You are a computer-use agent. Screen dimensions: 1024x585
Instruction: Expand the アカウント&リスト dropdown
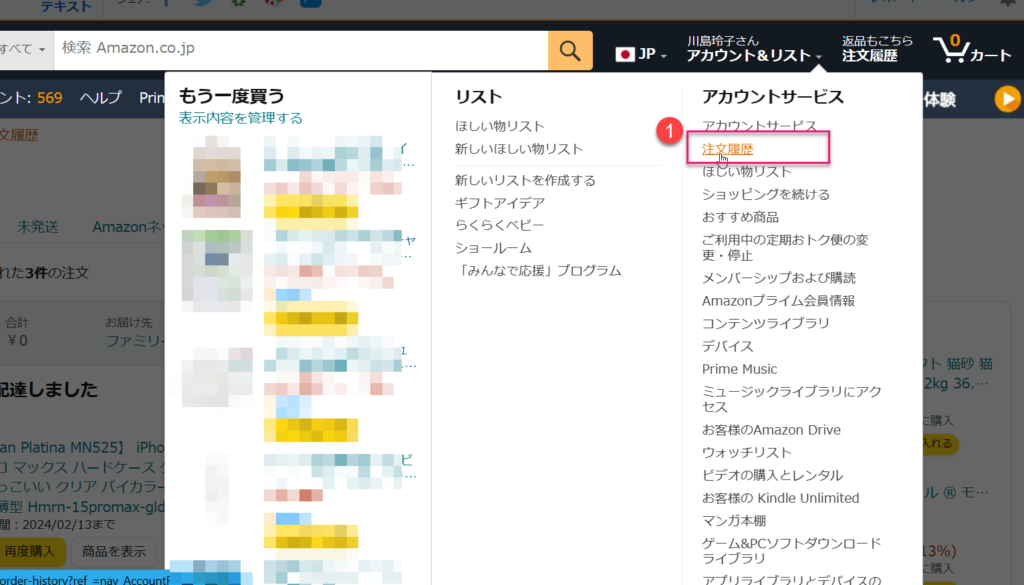tap(754, 56)
